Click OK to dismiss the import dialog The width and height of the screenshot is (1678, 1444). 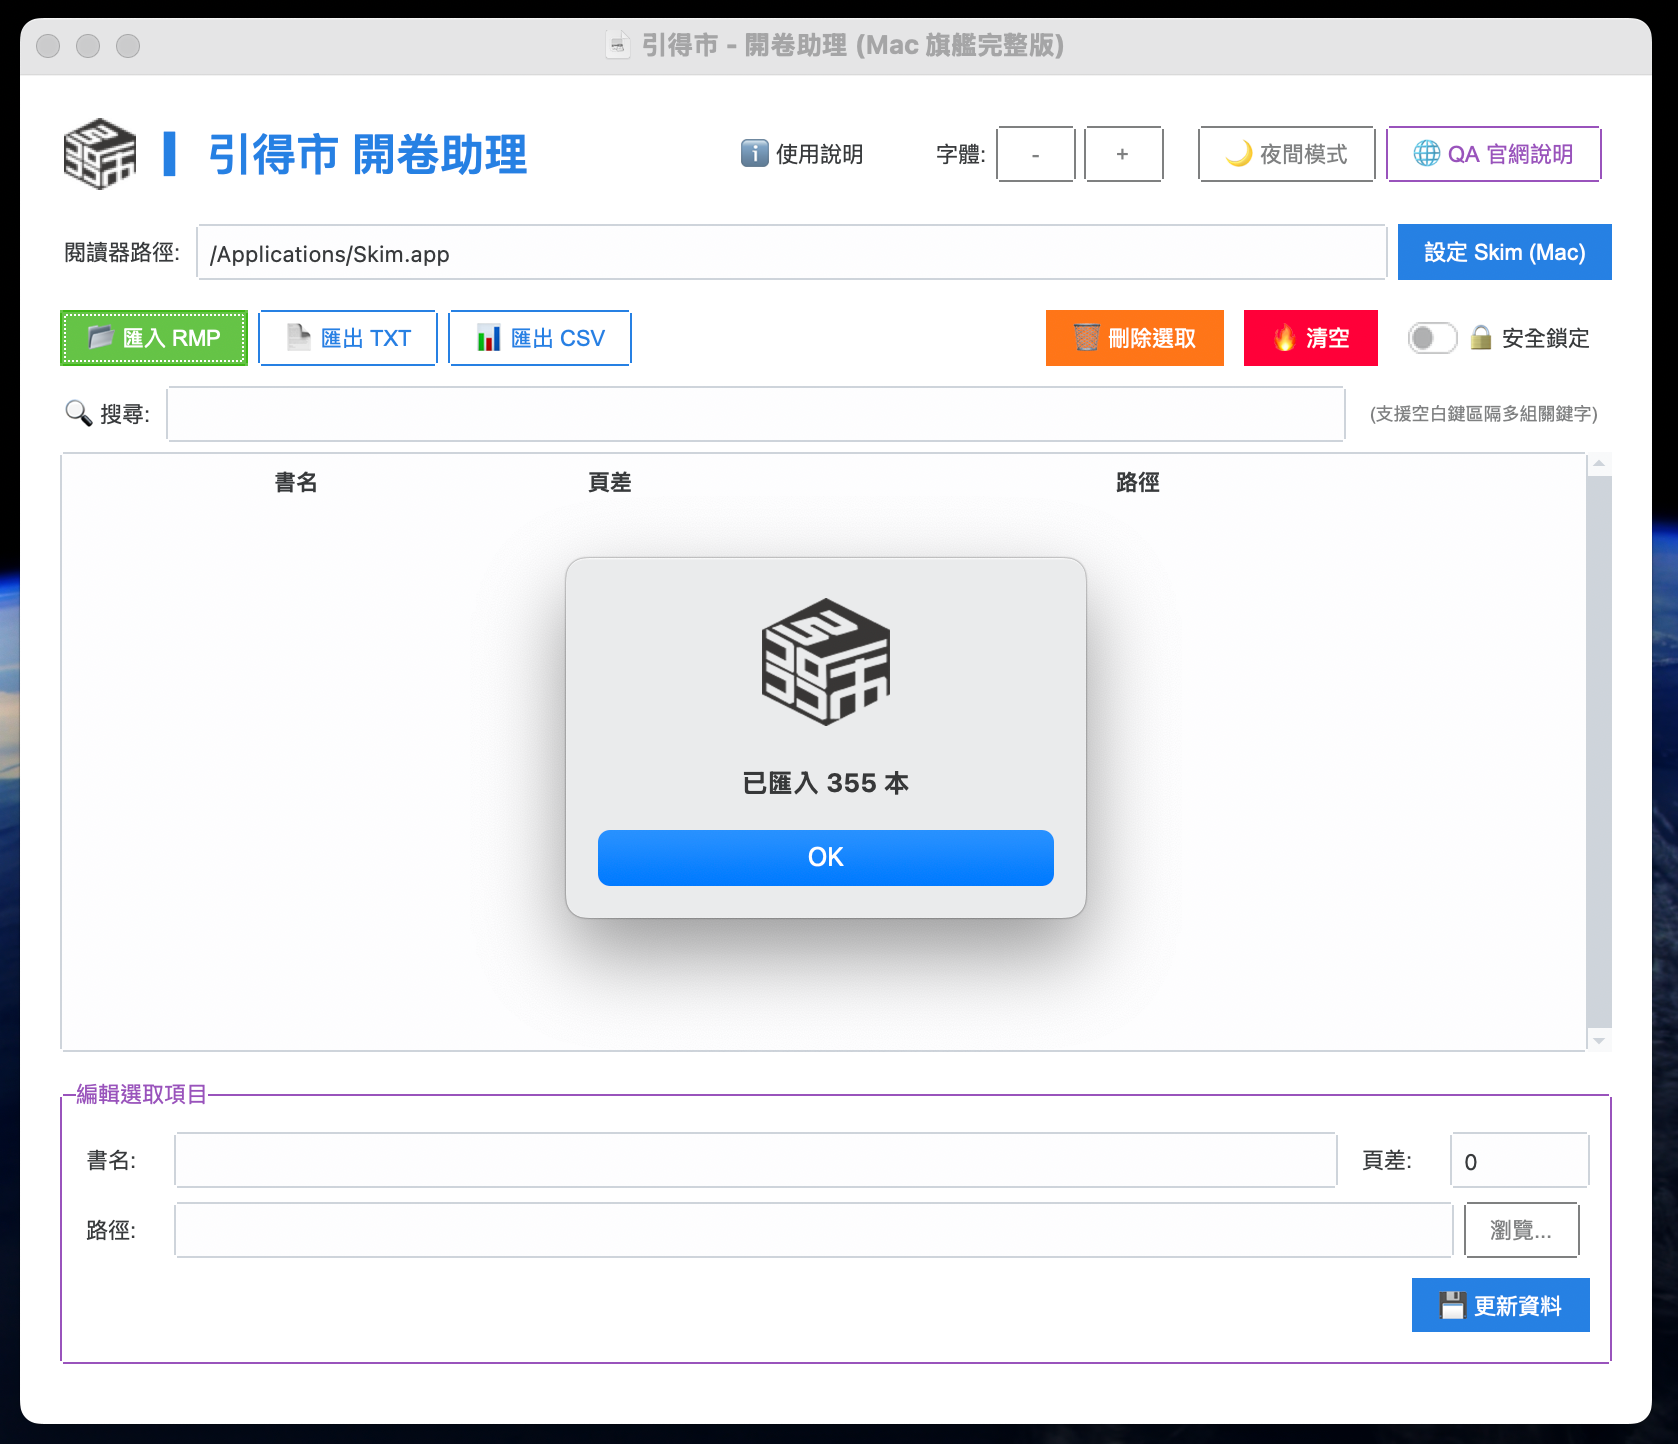point(825,857)
